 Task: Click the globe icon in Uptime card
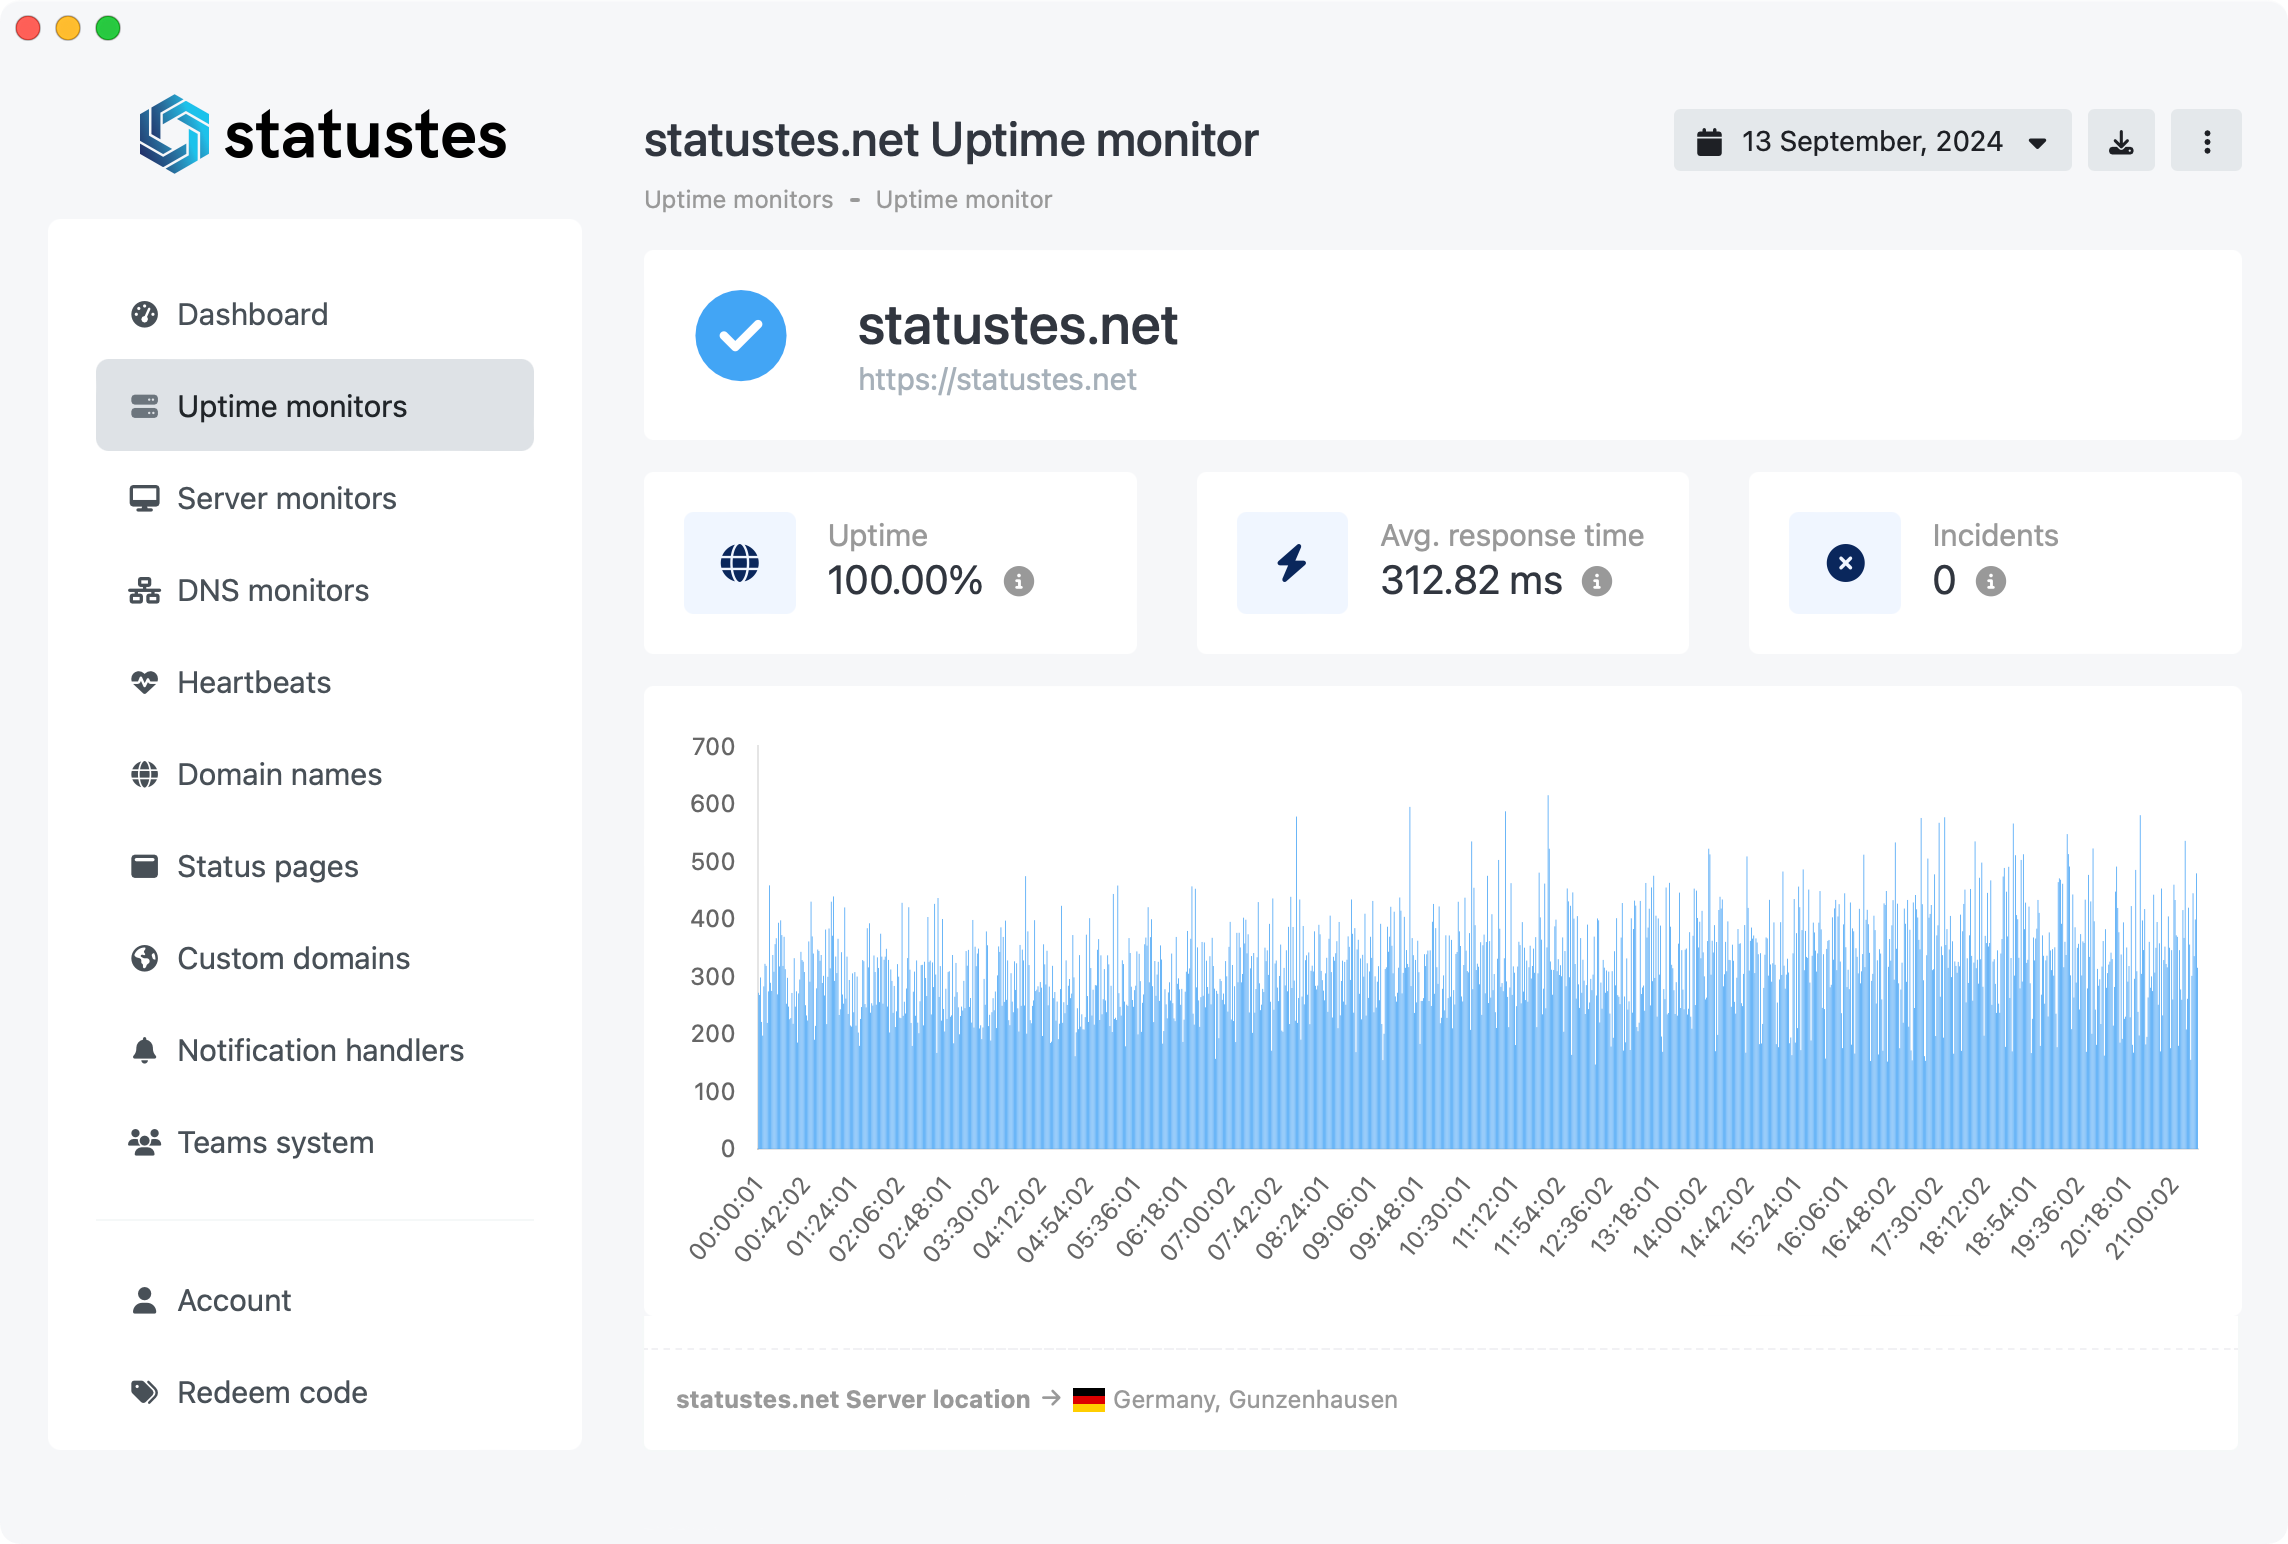click(739, 563)
